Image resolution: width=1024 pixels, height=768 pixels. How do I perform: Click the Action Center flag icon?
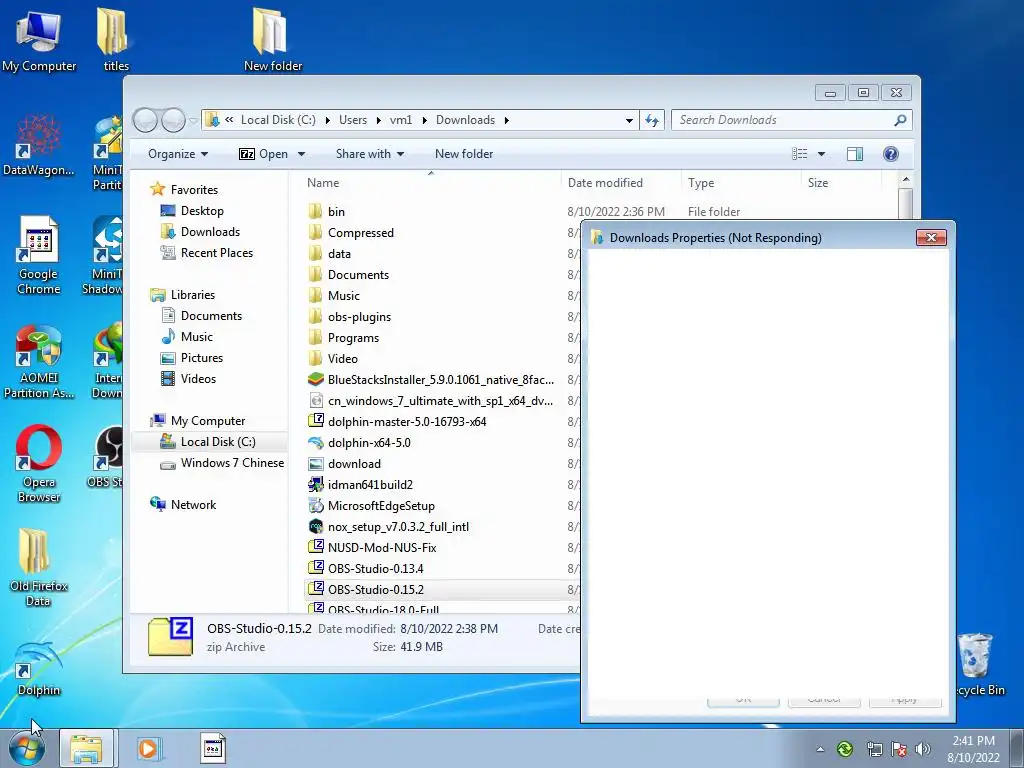(899, 749)
